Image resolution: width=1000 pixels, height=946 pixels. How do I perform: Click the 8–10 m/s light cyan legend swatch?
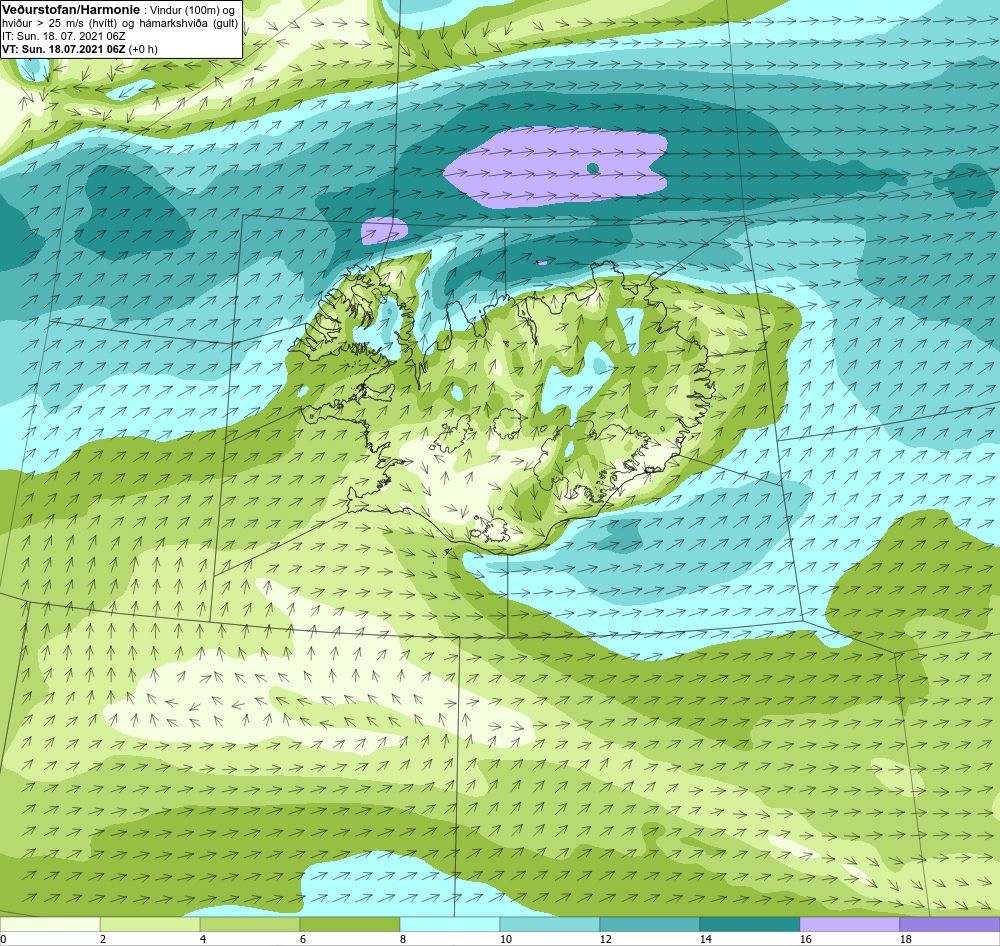pos(450,925)
